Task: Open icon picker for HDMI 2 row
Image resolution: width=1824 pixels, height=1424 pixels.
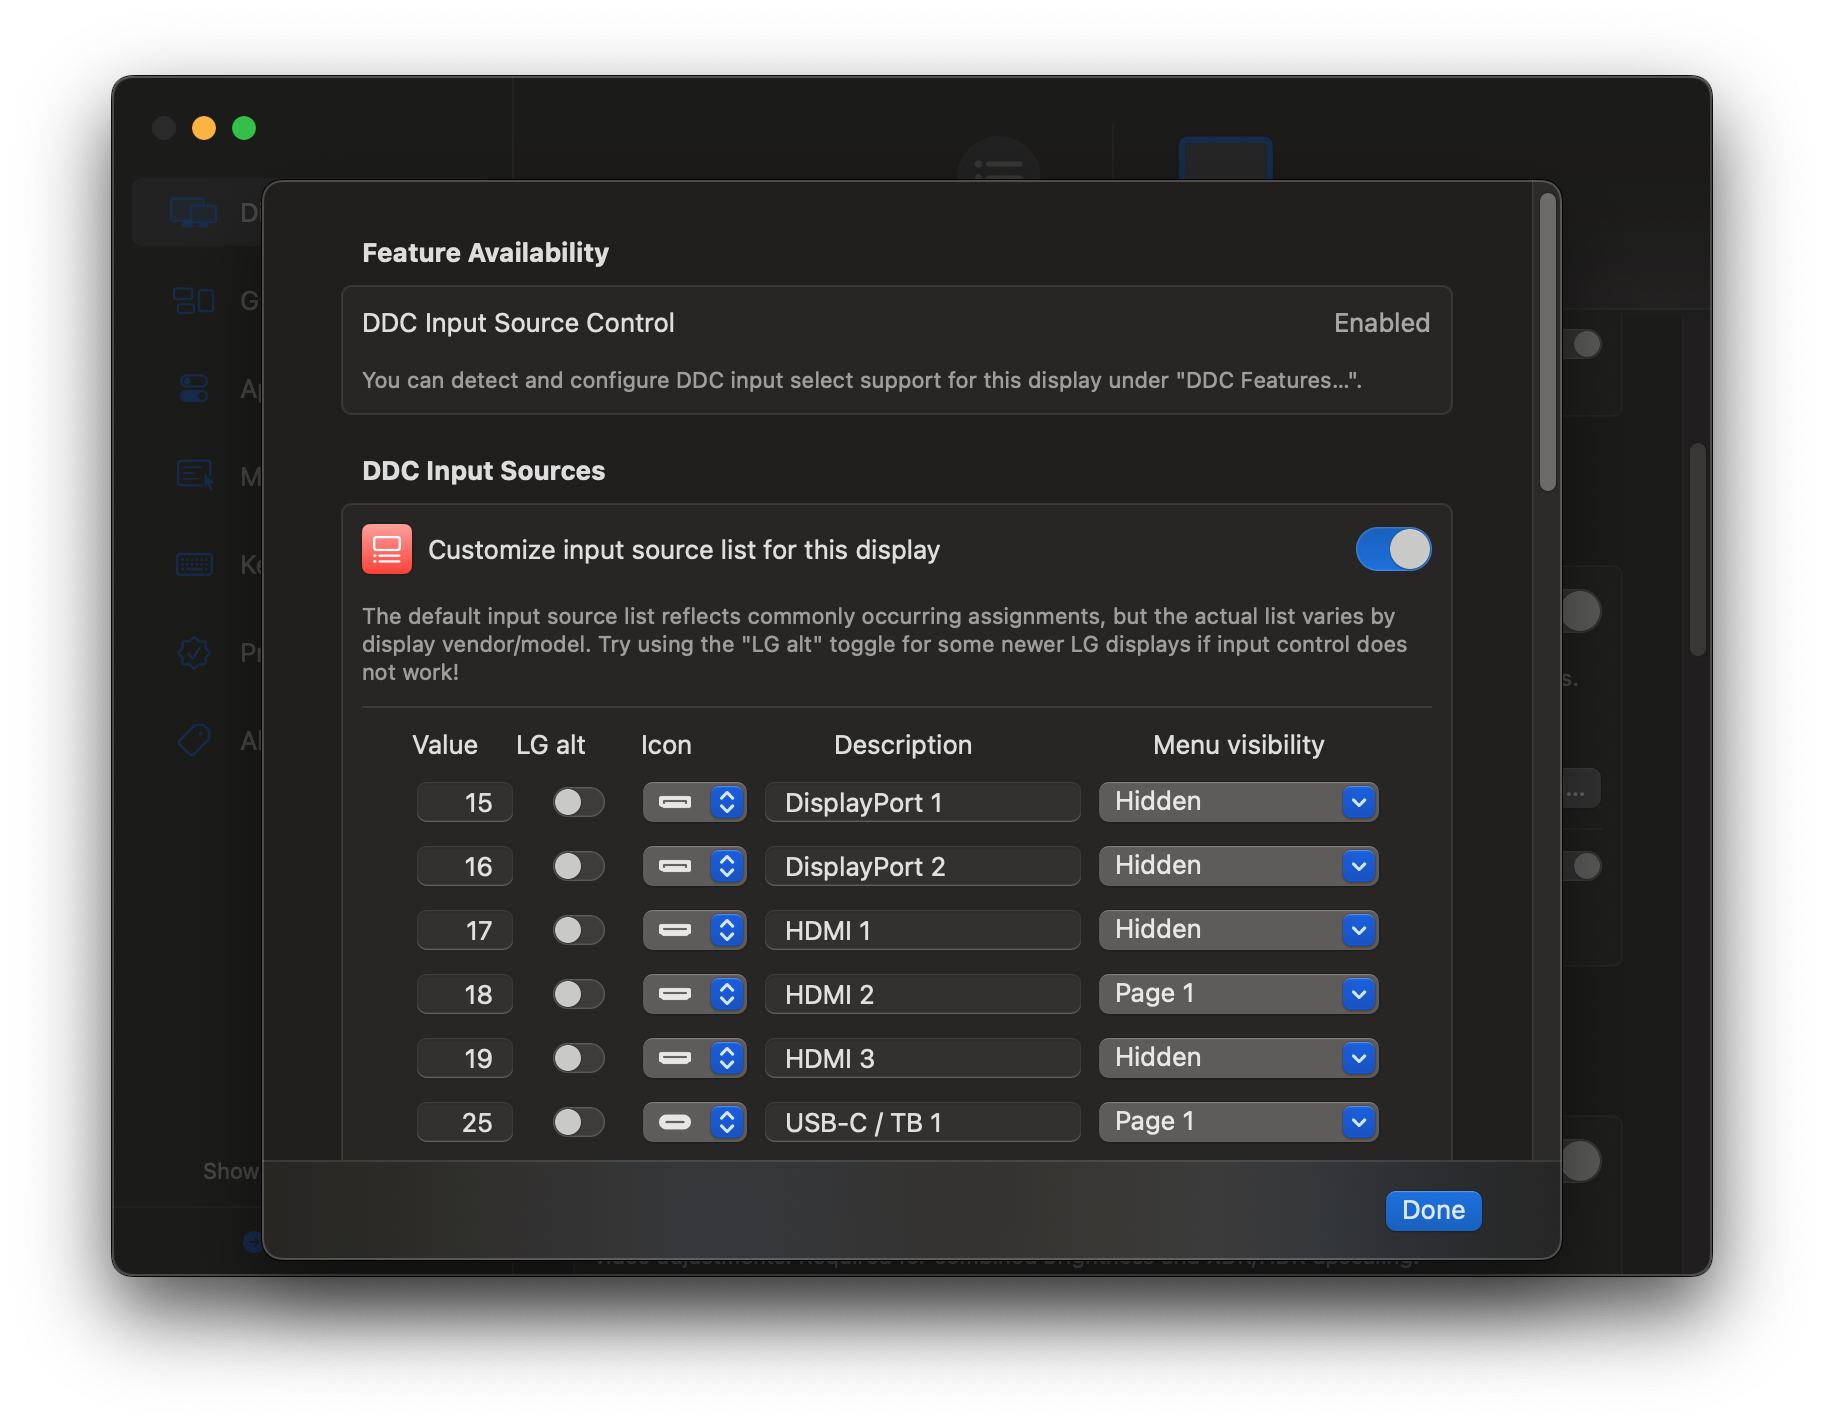Action: 694,994
